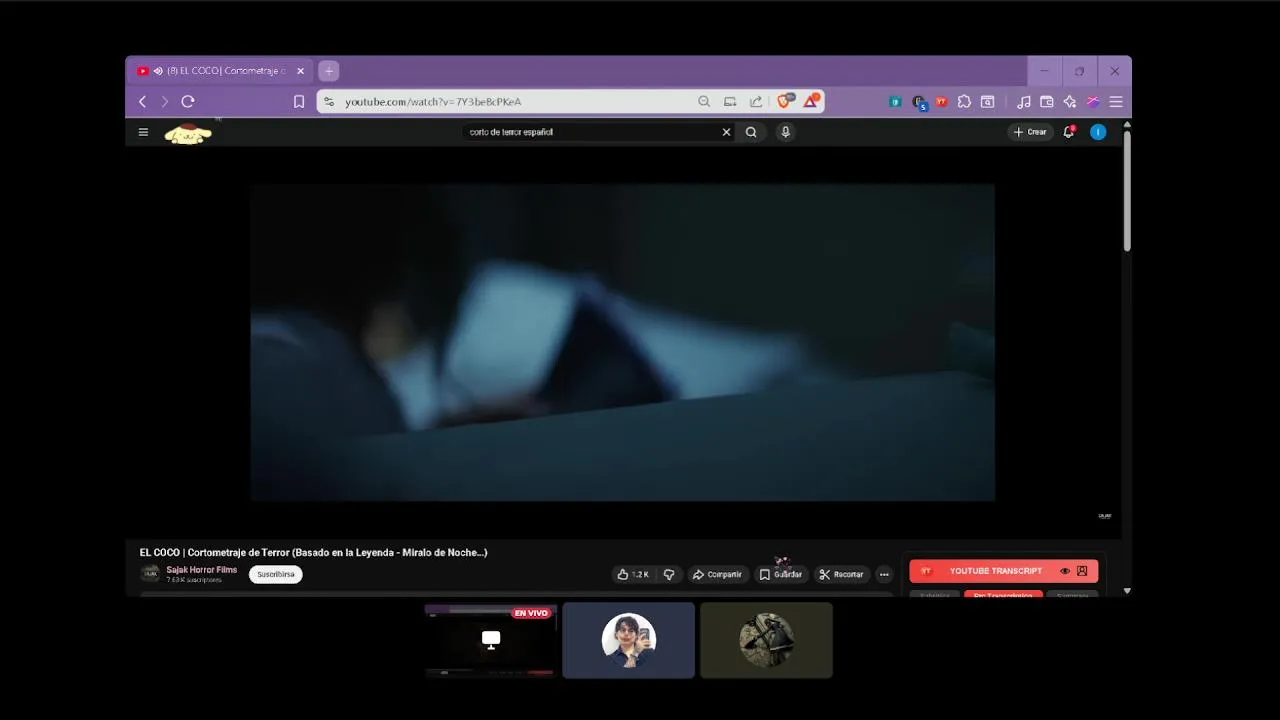Open the red YT extension icon
The height and width of the screenshot is (720, 1280).
tap(941, 101)
